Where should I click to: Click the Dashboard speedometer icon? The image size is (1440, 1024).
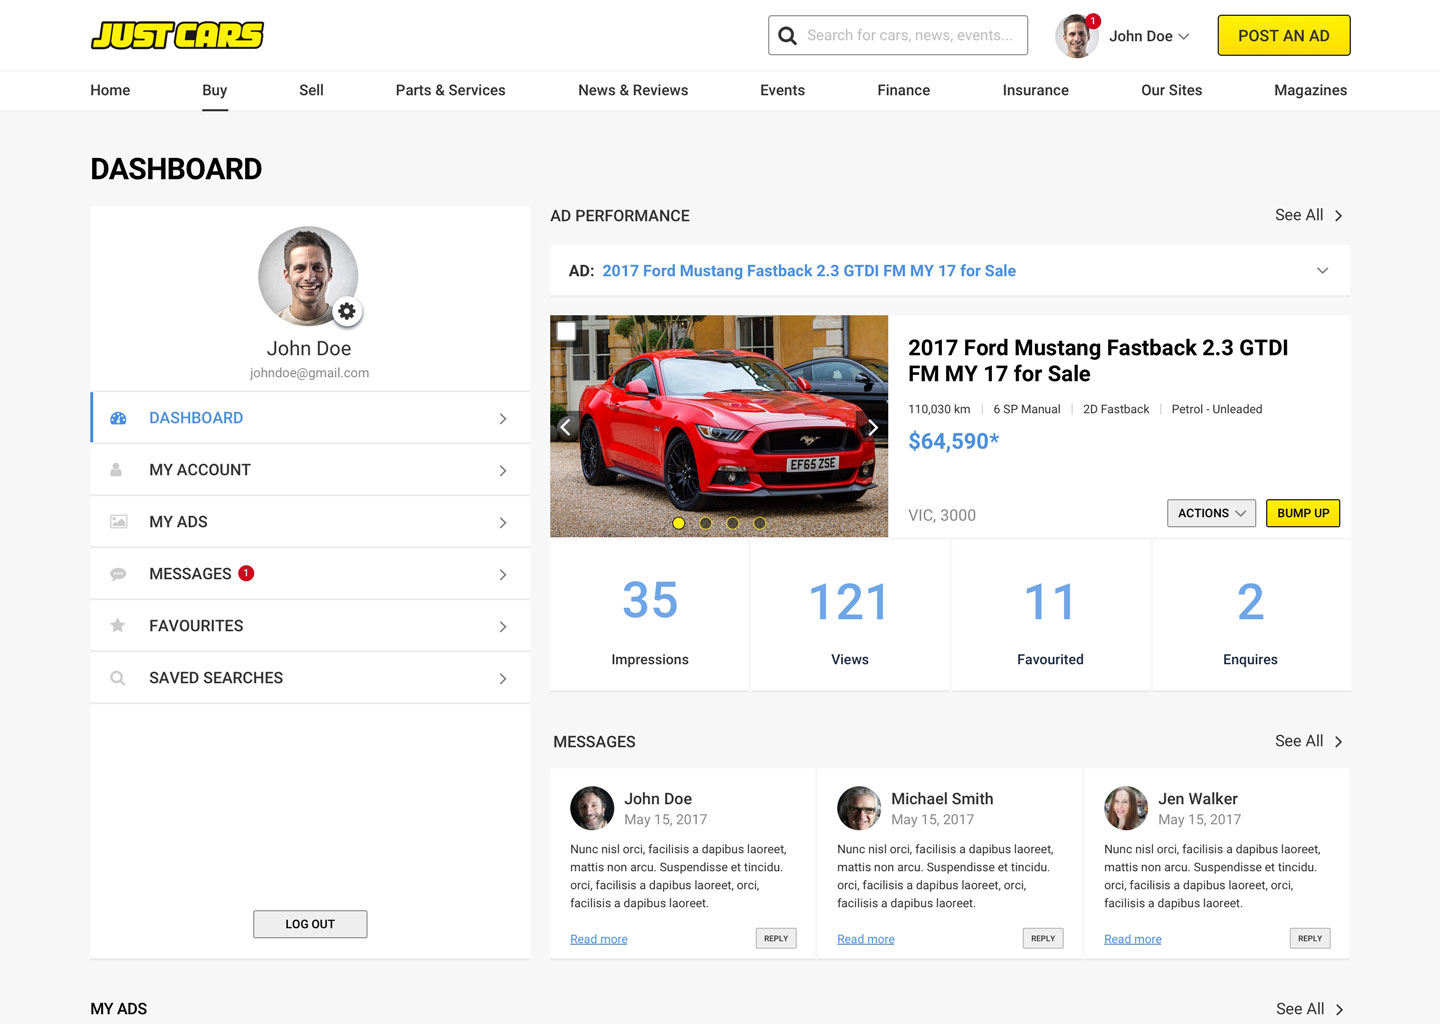click(x=118, y=418)
